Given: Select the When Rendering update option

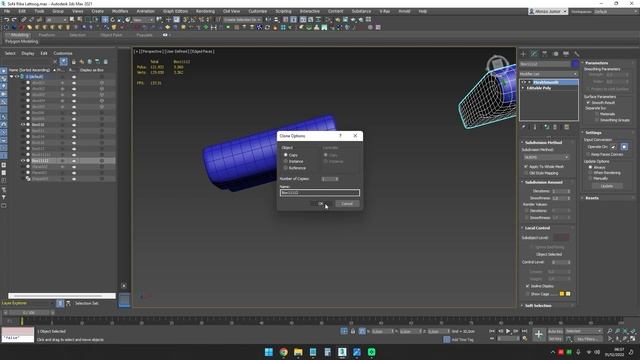Looking at the screenshot, I should (x=590, y=173).
